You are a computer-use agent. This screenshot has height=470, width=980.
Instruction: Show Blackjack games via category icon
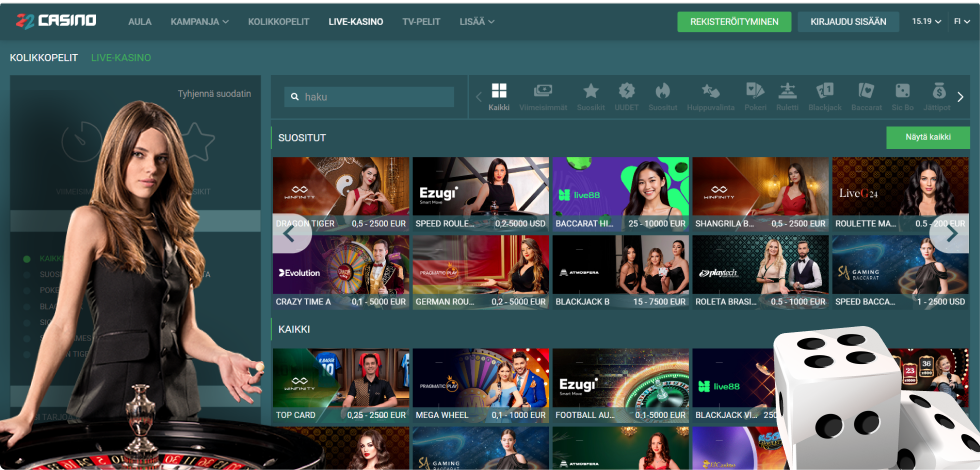(x=825, y=91)
